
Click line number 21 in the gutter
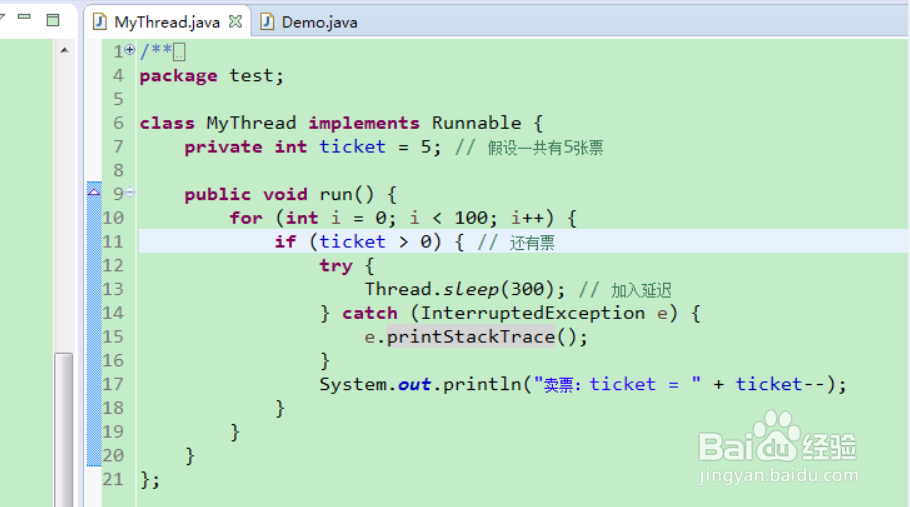pyautogui.click(x=114, y=479)
